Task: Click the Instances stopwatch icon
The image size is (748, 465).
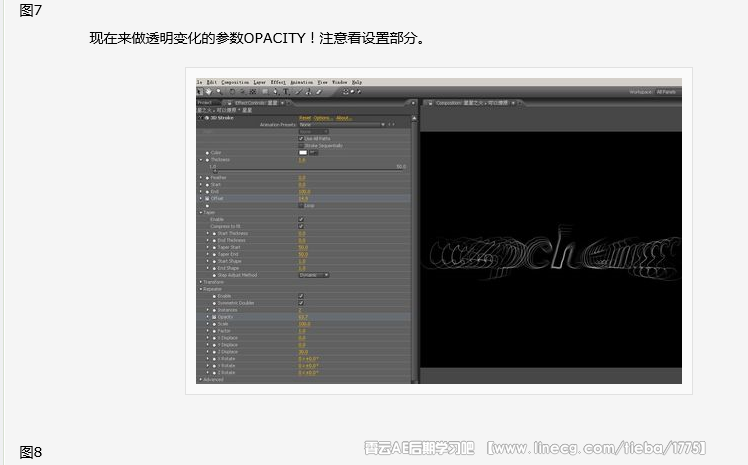Action: click(x=214, y=310)
